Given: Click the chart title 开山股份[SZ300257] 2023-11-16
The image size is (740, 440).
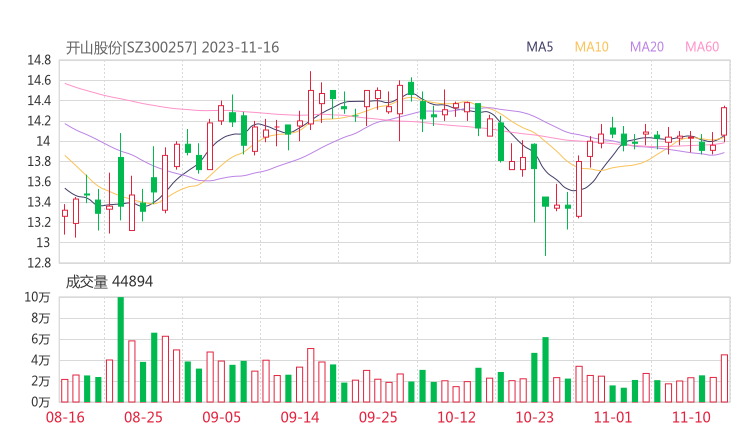Looking at the screenshot, I should coord(172,48).
